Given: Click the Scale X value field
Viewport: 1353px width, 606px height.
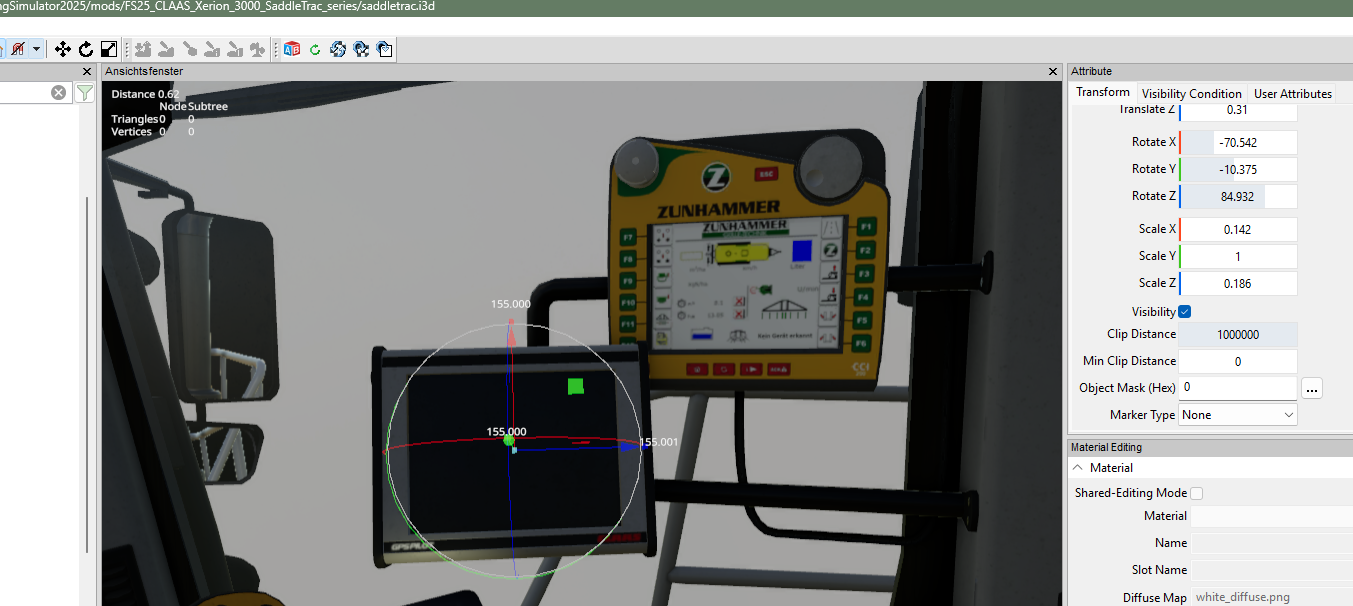Looking at the screenshot, I should click(x=1238, y=230).
